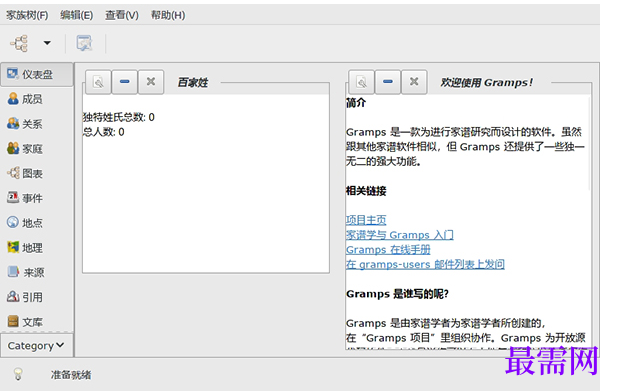Collapse the 百家姓 gramplet
The height and width of the screenshot is (392, 617).
point(125,82)
